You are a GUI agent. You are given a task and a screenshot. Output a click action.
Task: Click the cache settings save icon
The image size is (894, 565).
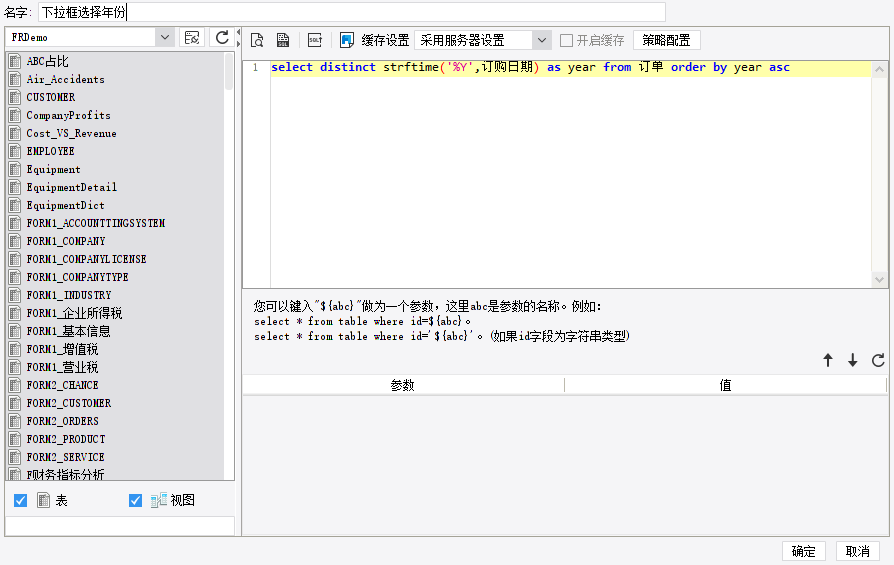(347, 40)
